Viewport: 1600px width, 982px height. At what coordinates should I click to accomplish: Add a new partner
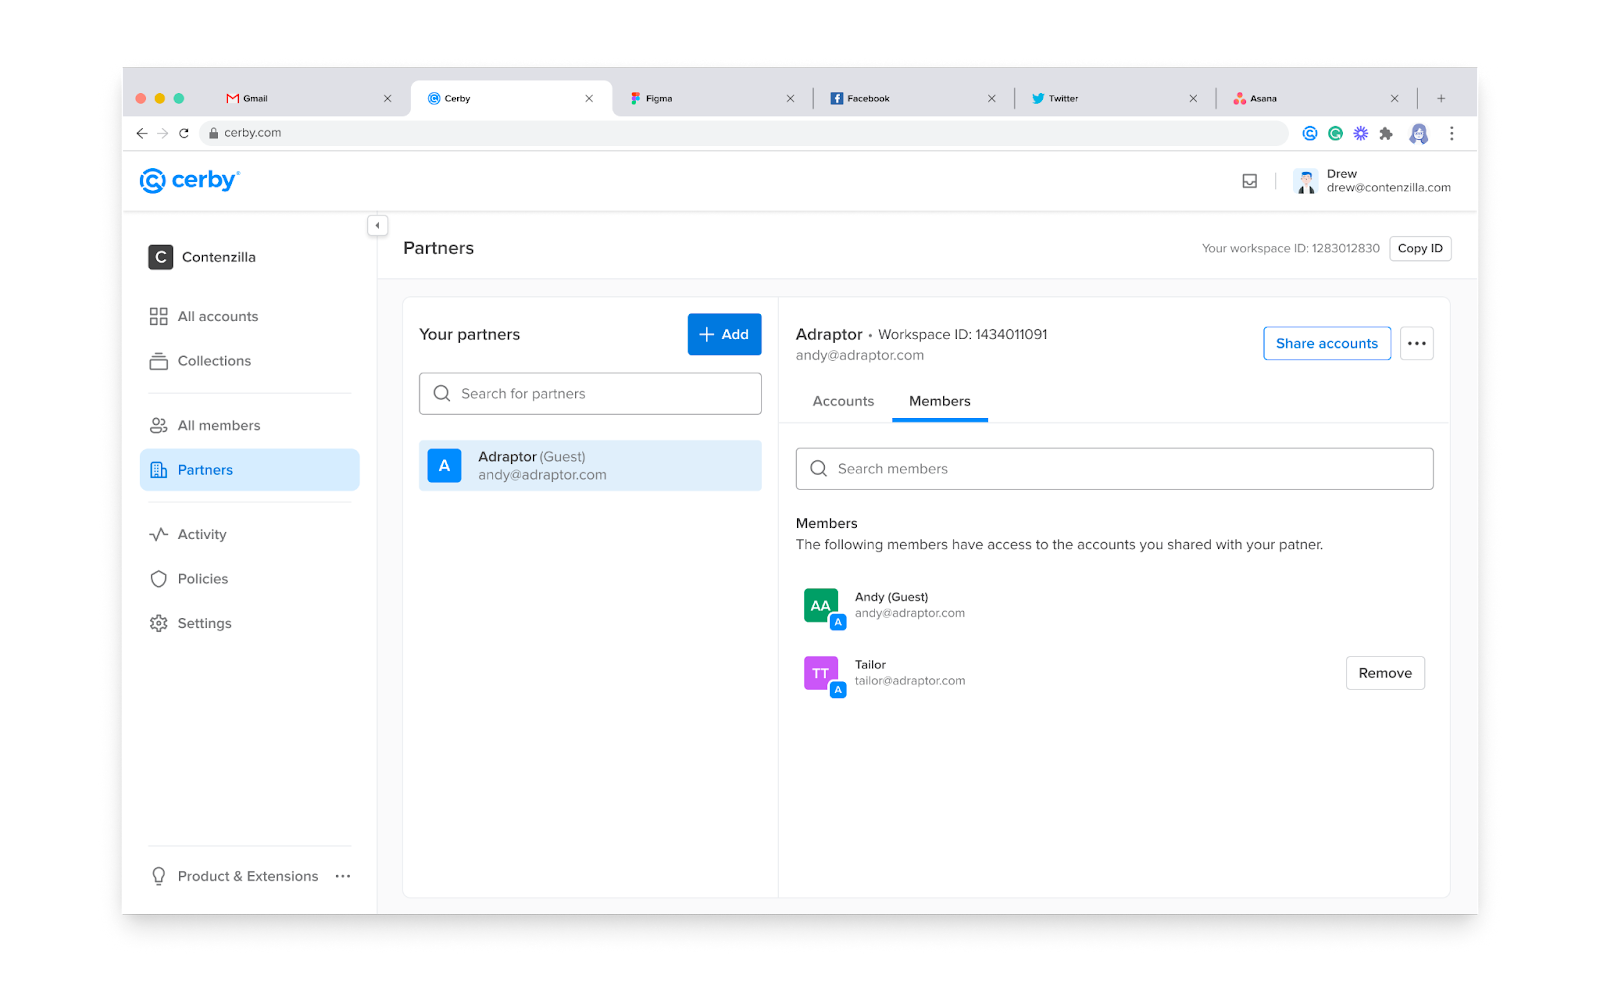pyautogui.click(x=724, y=334)
